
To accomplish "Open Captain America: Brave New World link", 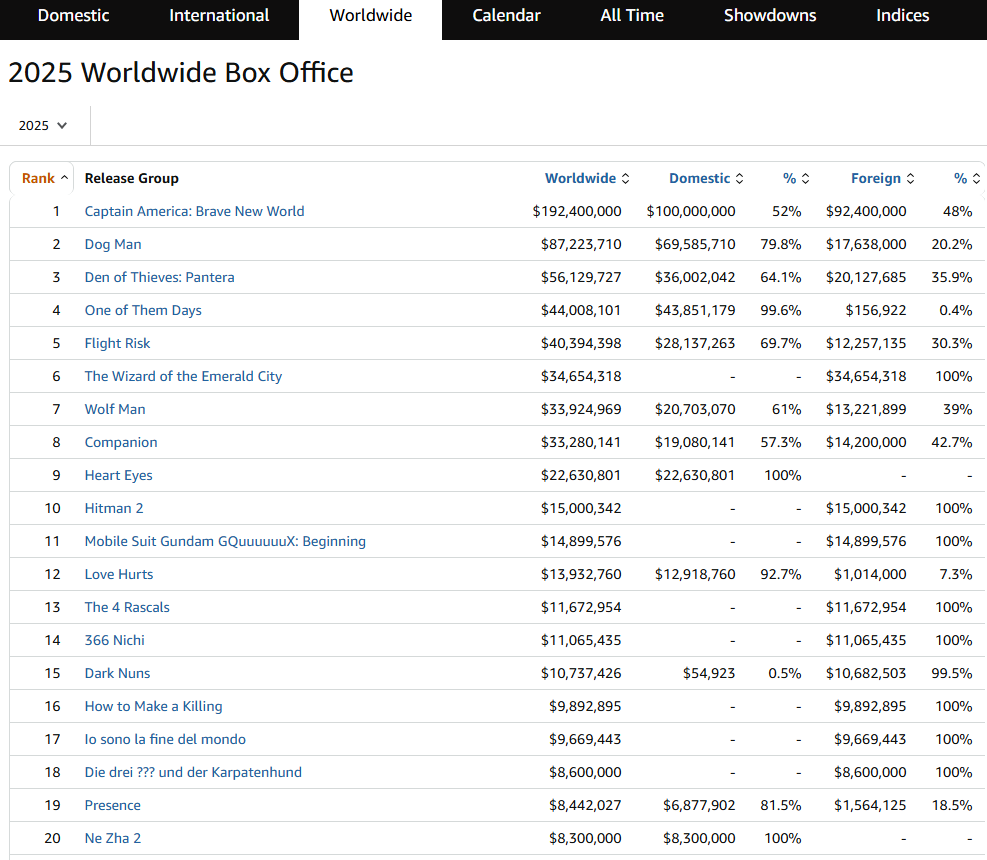I will [x=194, y=211].
